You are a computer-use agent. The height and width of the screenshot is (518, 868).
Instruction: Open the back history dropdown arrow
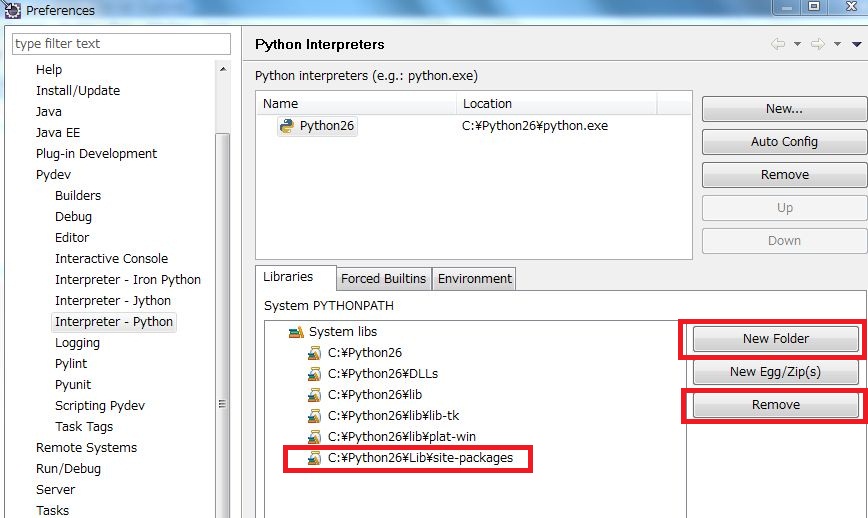[x=797, y=44]
